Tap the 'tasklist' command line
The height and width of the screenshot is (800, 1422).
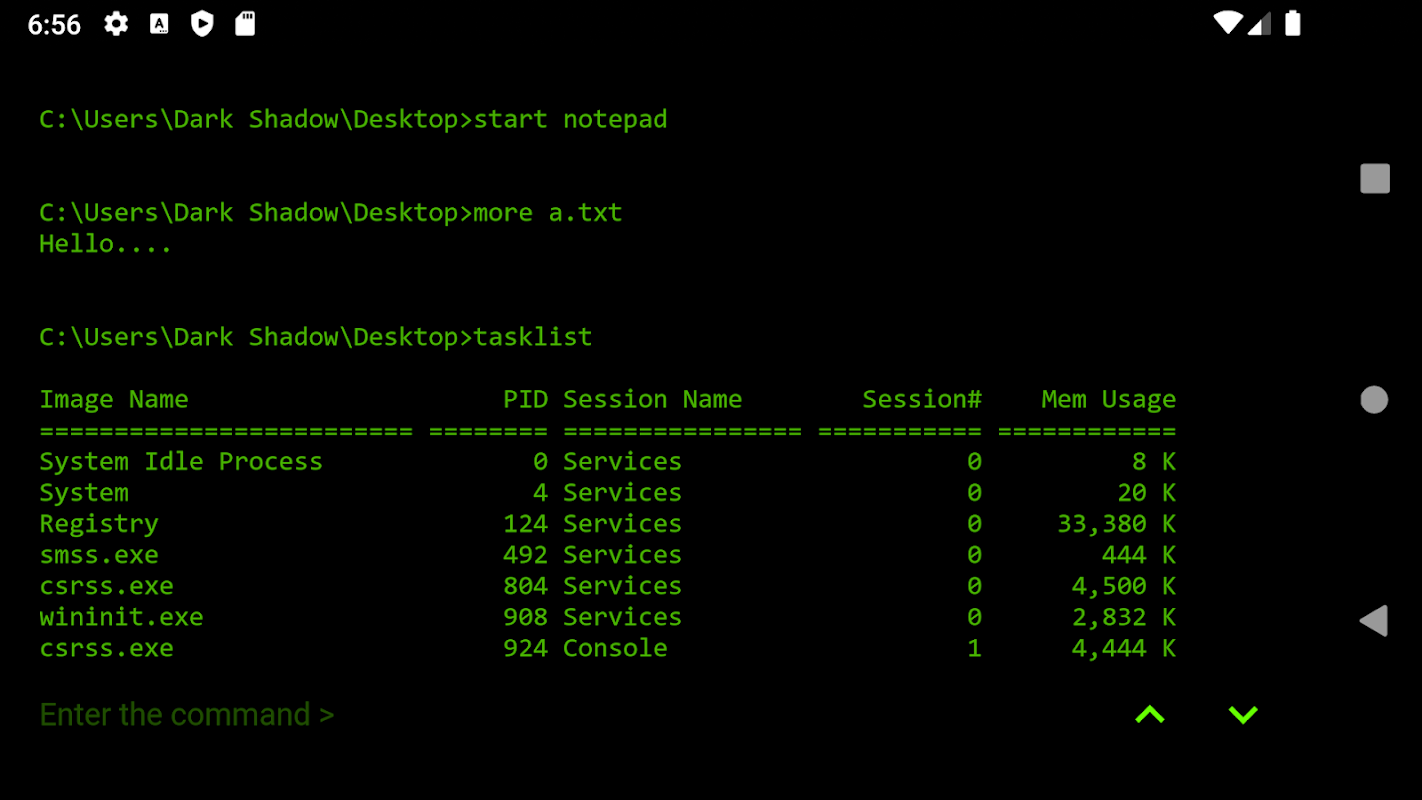[x=315, y=337]
